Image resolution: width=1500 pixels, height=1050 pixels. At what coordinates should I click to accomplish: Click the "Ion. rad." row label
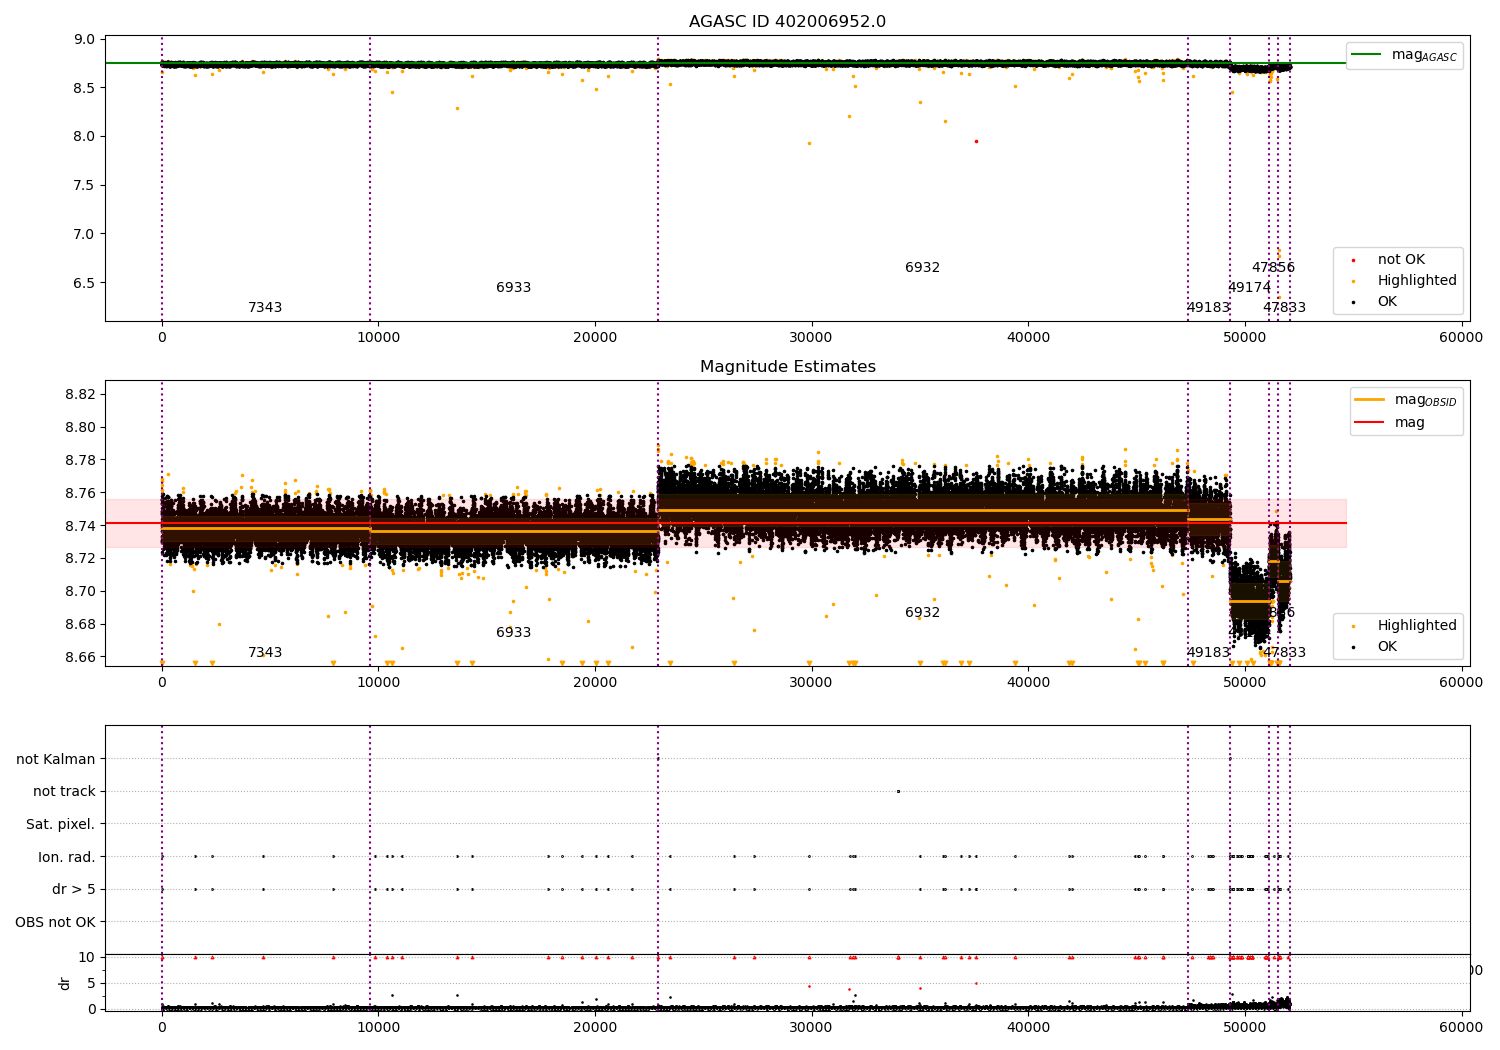pos(67,857)
